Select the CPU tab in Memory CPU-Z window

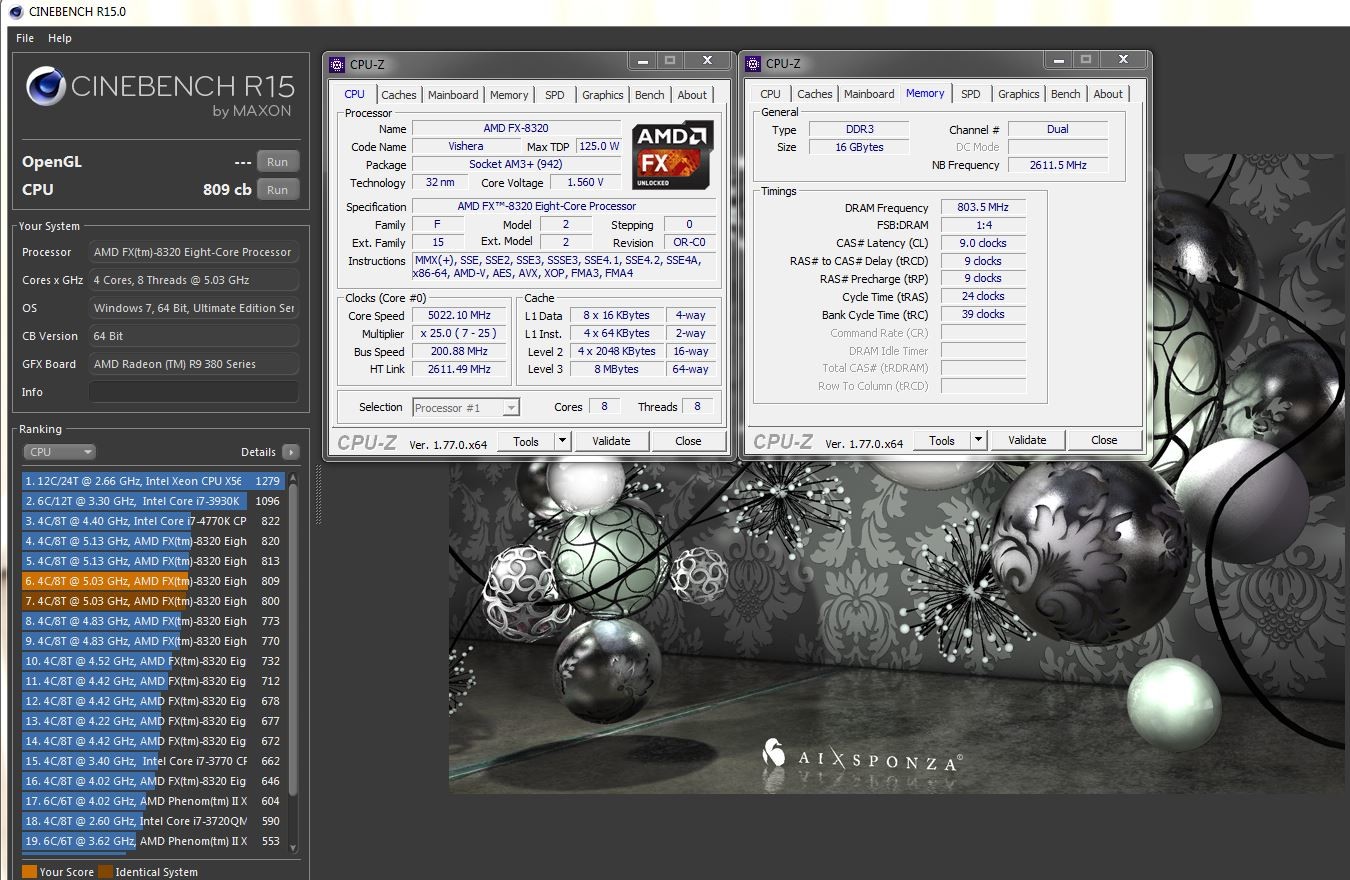[x=770, y=94]
